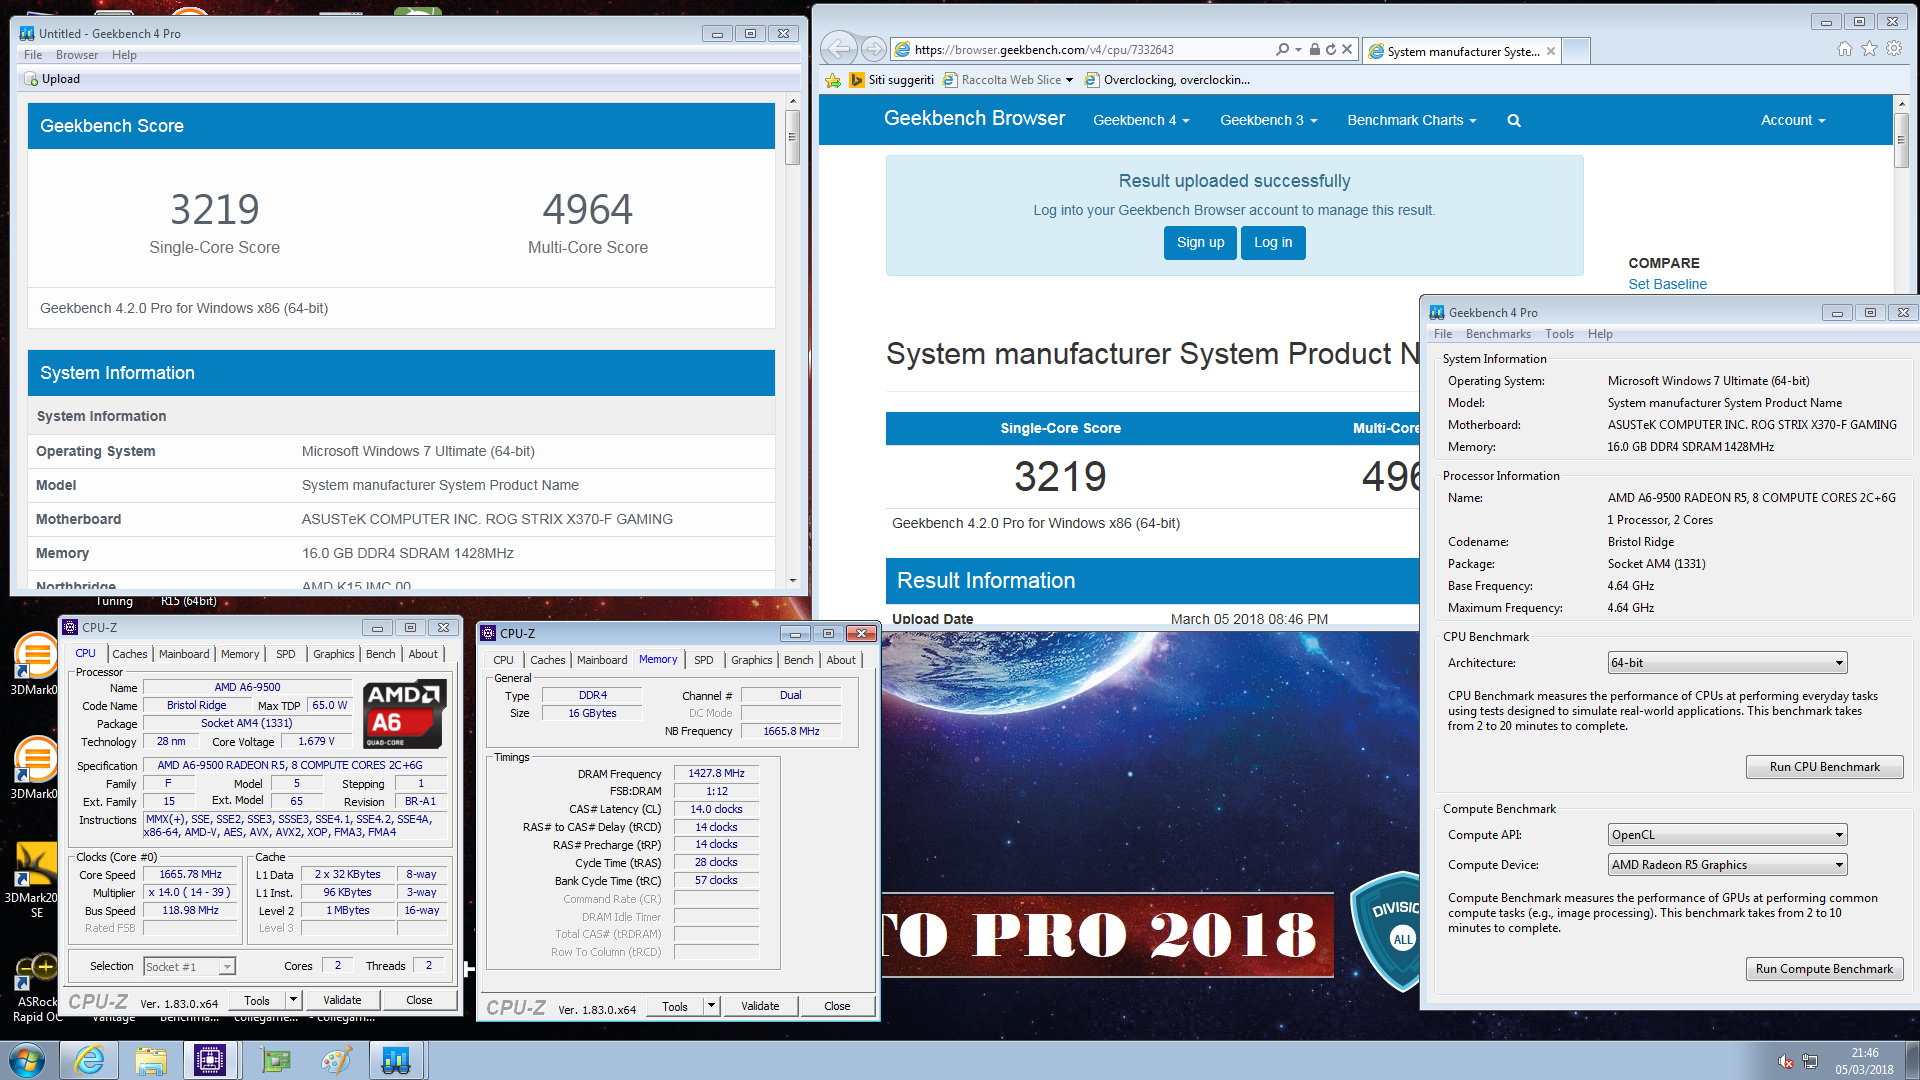Click the IE back navigation arrow
1920x1080 pixels.
(x=839, y=49)
